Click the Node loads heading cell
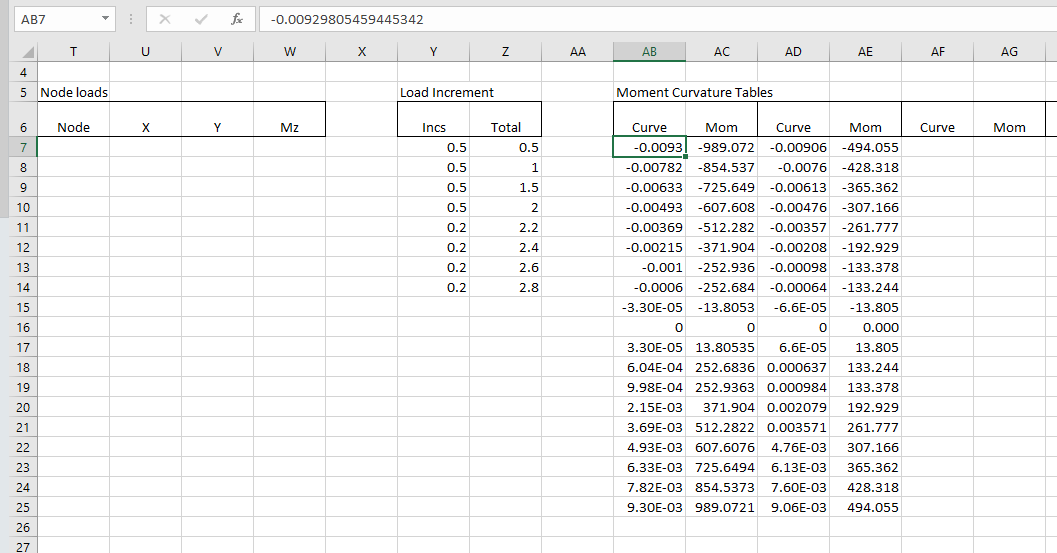1057x553 pixels. [x=73, y=92]
